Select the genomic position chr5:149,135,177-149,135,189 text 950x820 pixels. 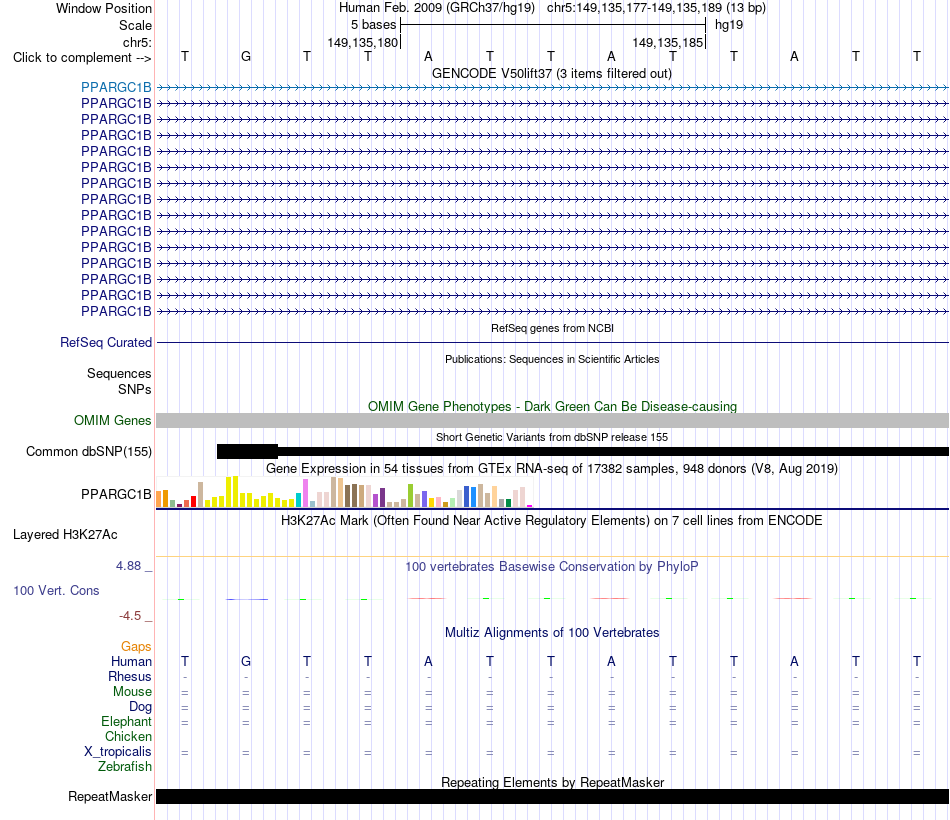click(x=656, y=8)
